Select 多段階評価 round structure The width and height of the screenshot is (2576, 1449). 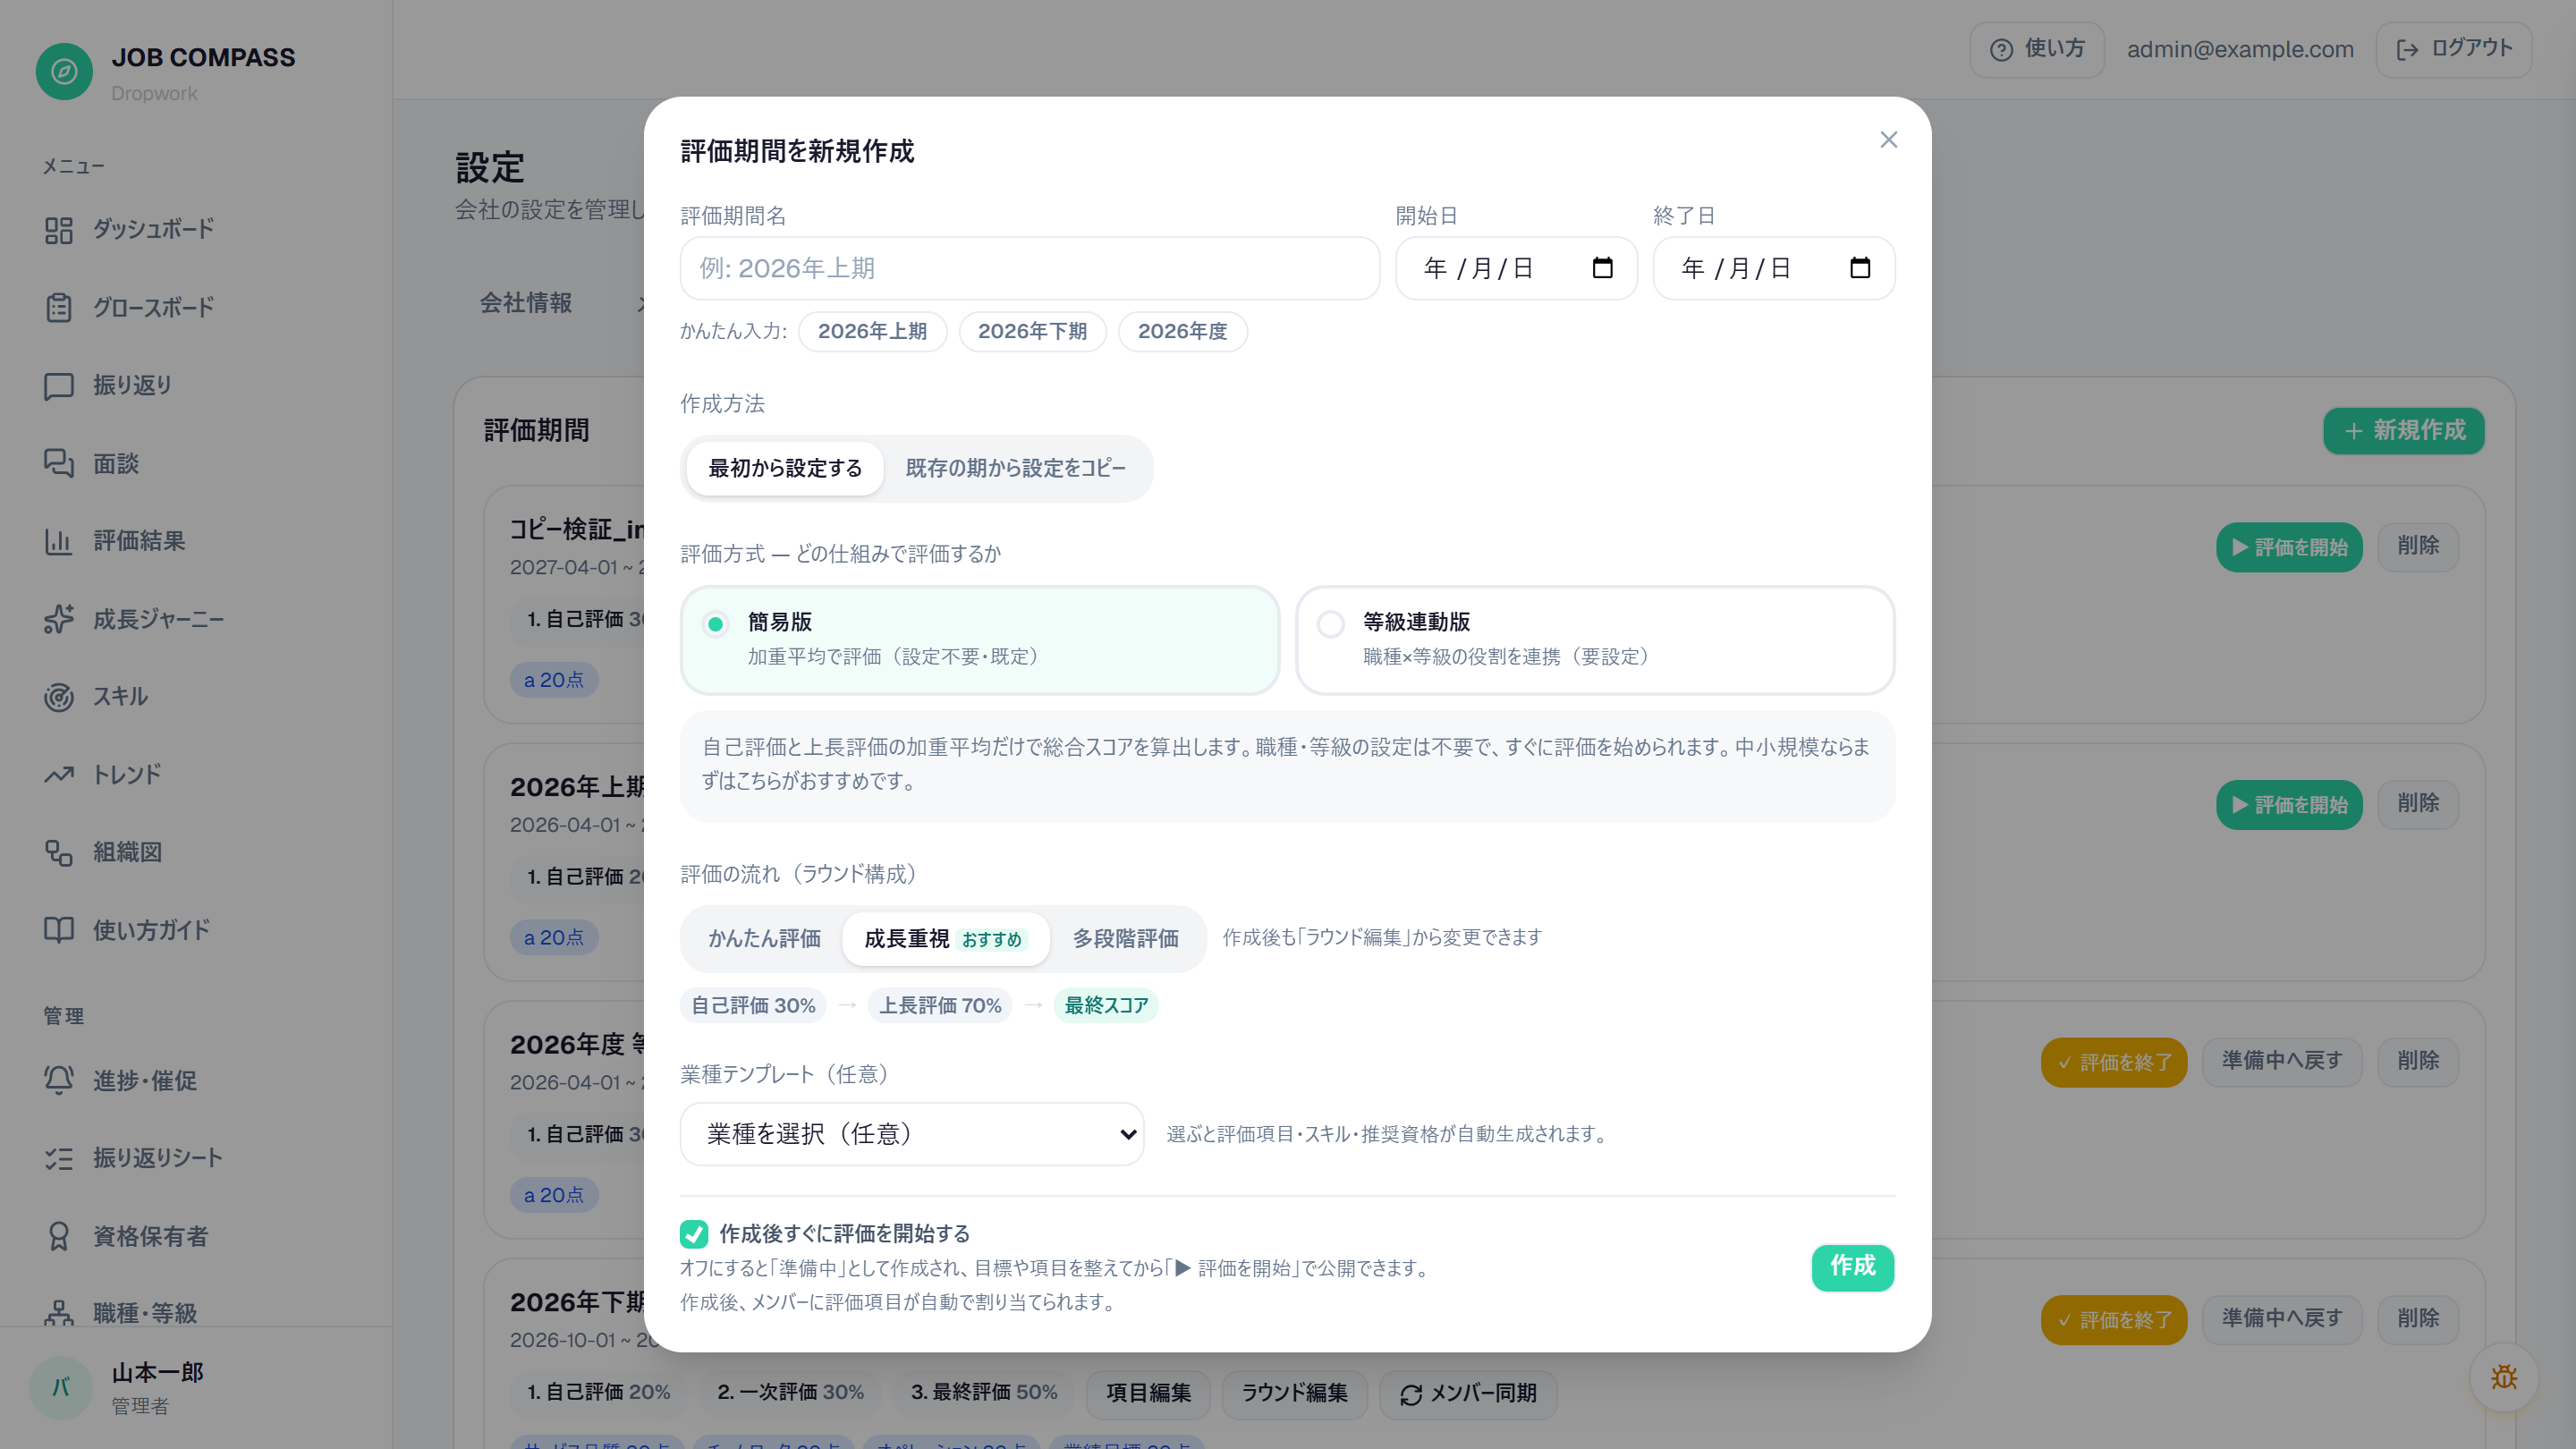pos(1125,939)
